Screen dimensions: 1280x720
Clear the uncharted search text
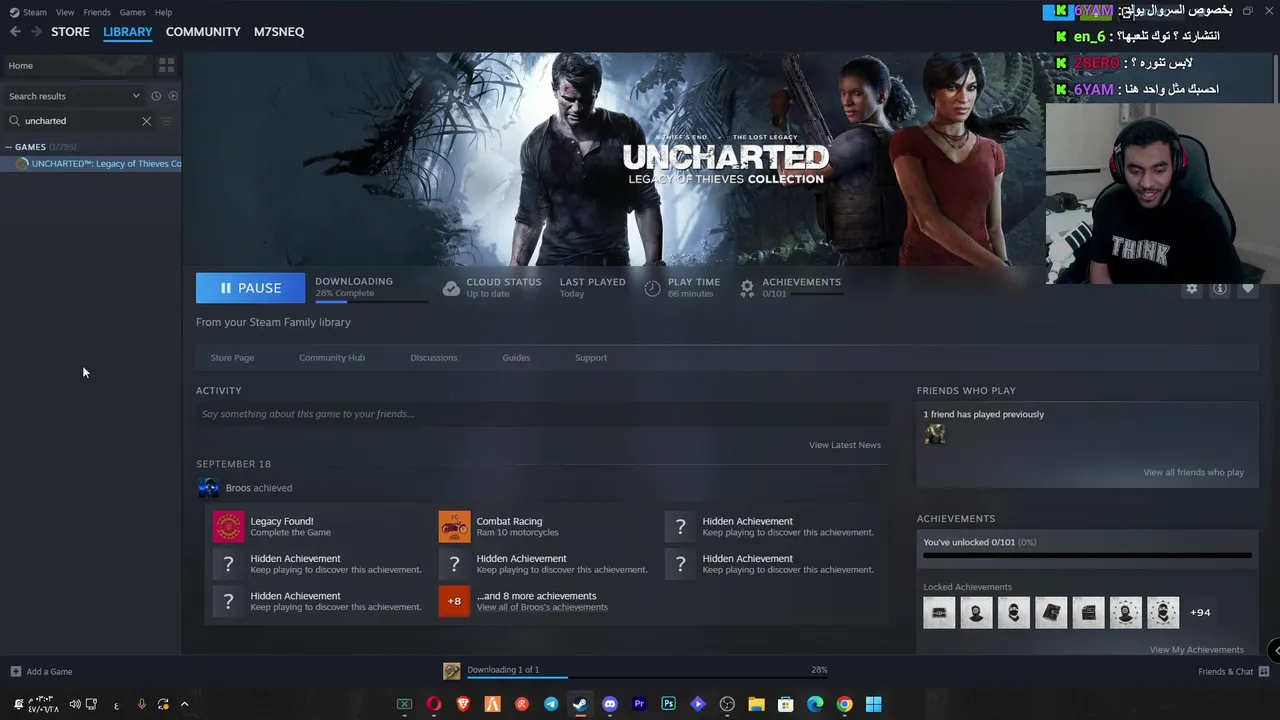tap(146, 121)
